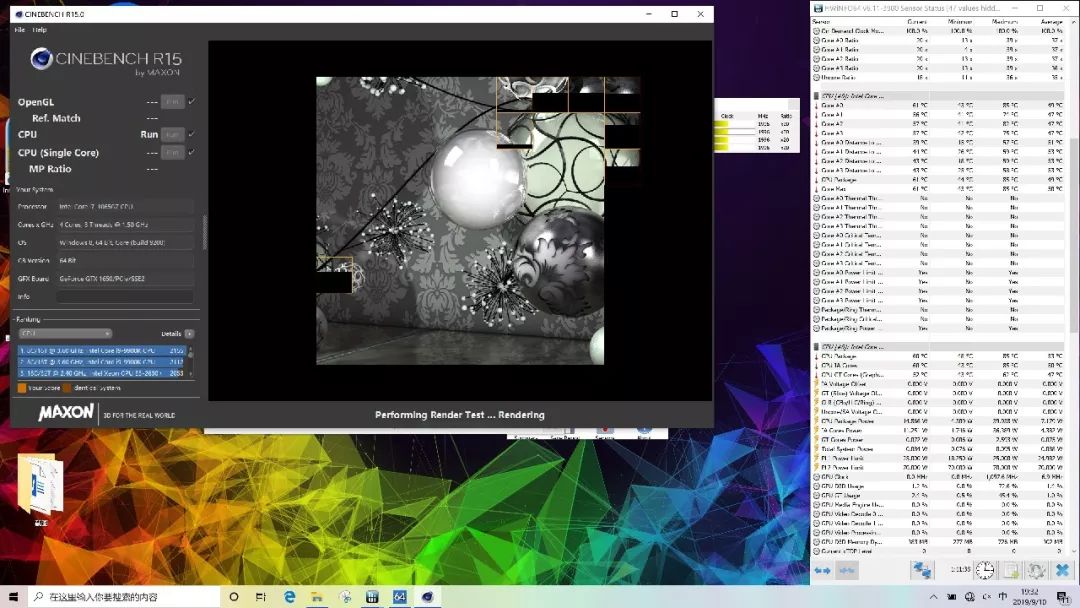Click the ranking list scrollbar
This screenshot has width=1080, height=608.
(191, 361)
